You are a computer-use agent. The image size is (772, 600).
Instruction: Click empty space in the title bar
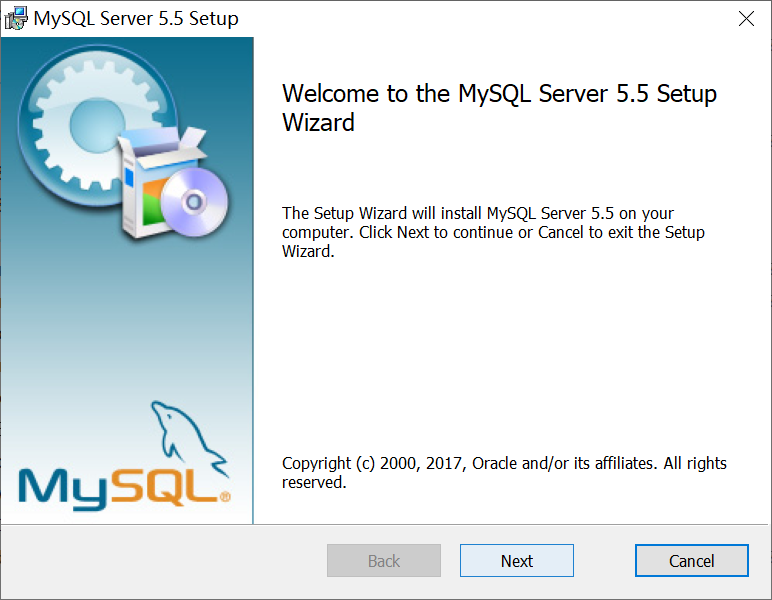point(480,18)
